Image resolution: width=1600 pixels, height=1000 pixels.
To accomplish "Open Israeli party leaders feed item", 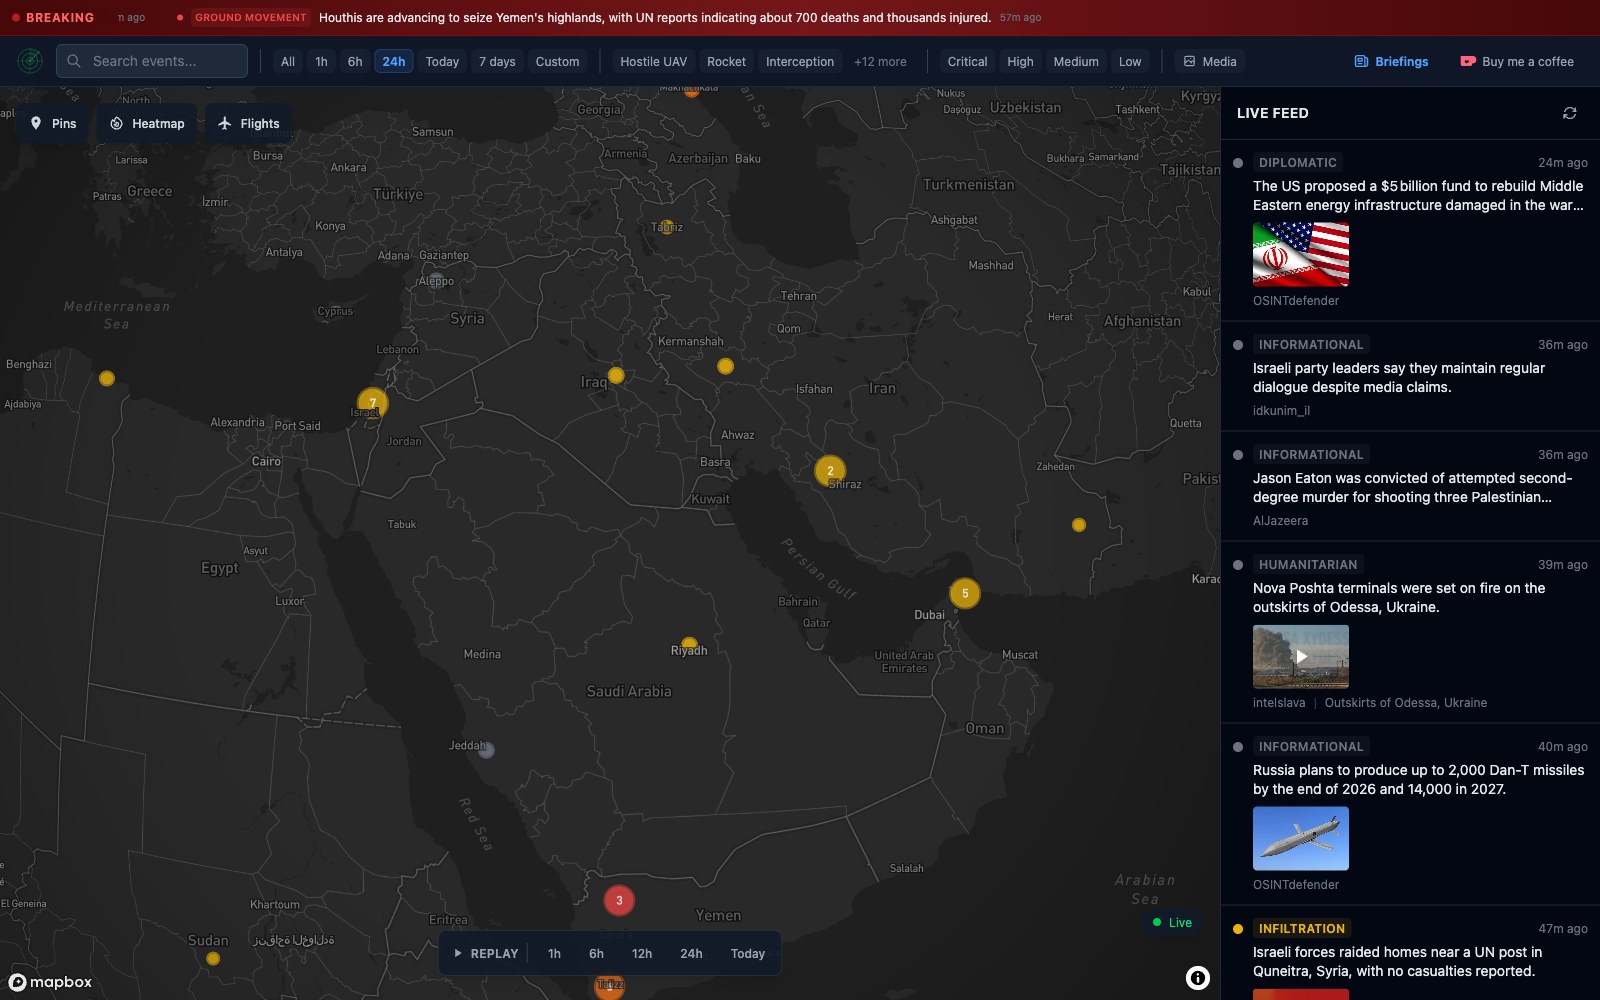I will click(x=1410, y=377).
